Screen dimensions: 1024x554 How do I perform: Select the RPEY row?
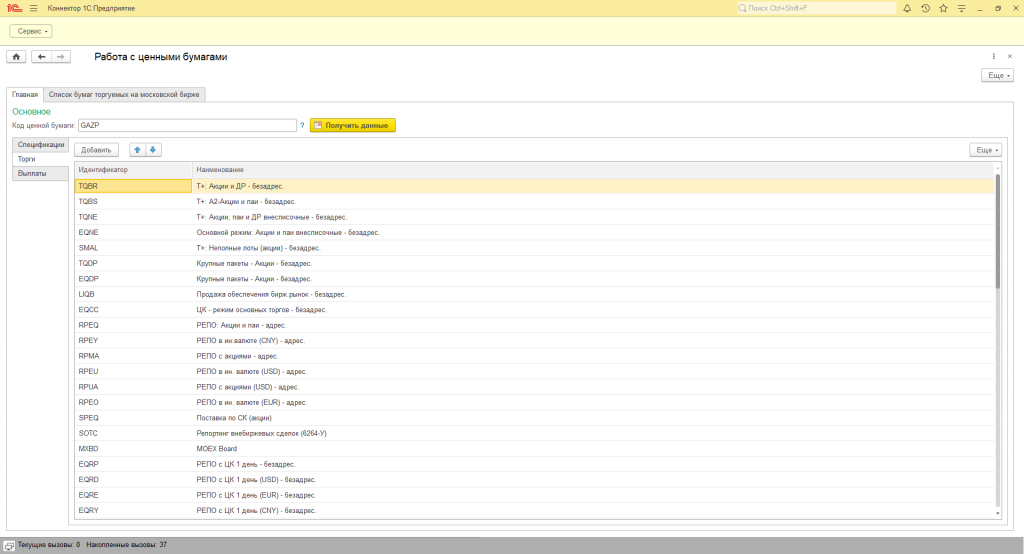point(534,340)
